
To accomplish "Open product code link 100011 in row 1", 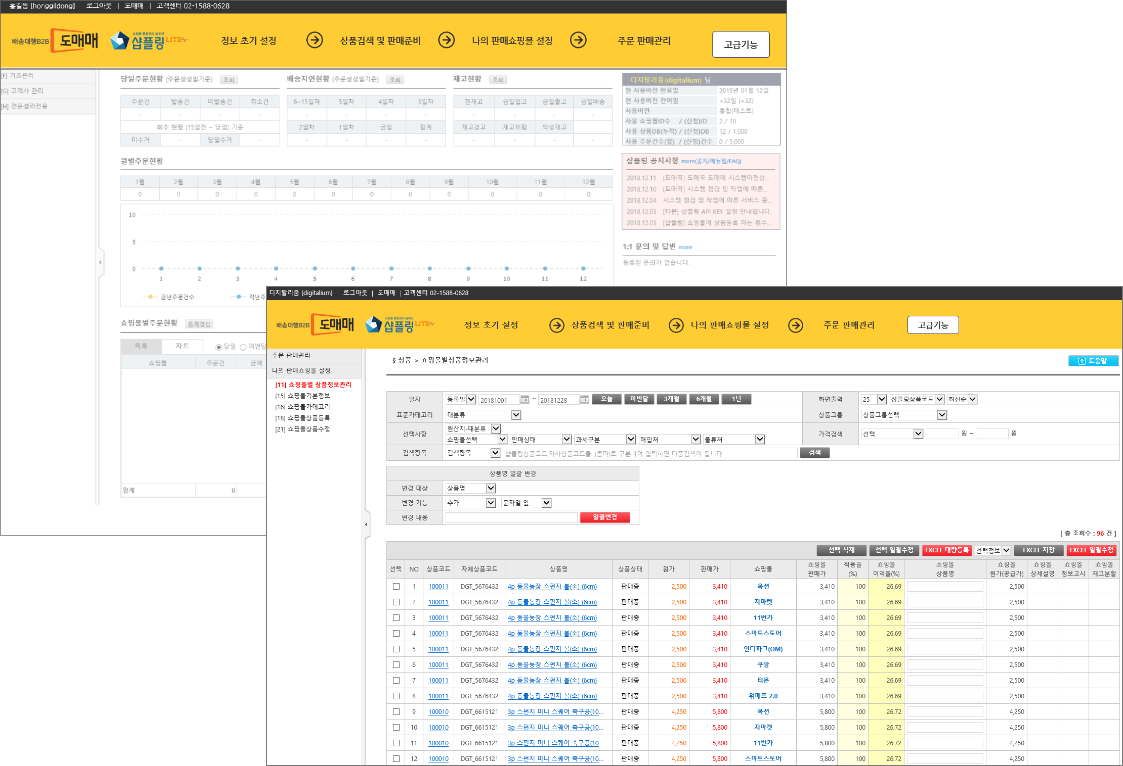I will coord(438,586).
